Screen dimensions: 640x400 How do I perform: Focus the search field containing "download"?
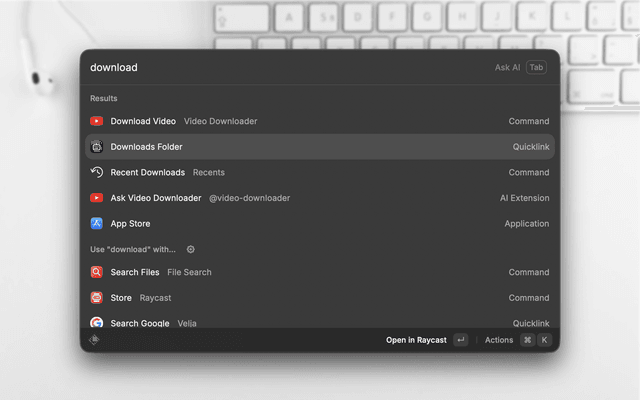tap(280, 68)
